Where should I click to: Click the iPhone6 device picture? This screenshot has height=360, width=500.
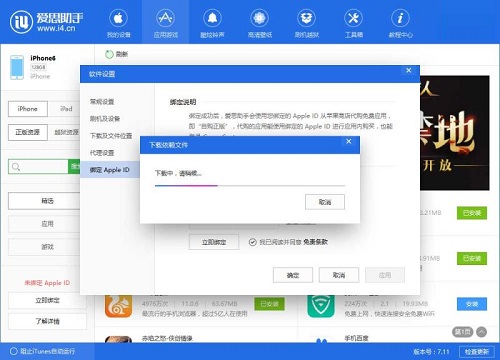point(17,67)
